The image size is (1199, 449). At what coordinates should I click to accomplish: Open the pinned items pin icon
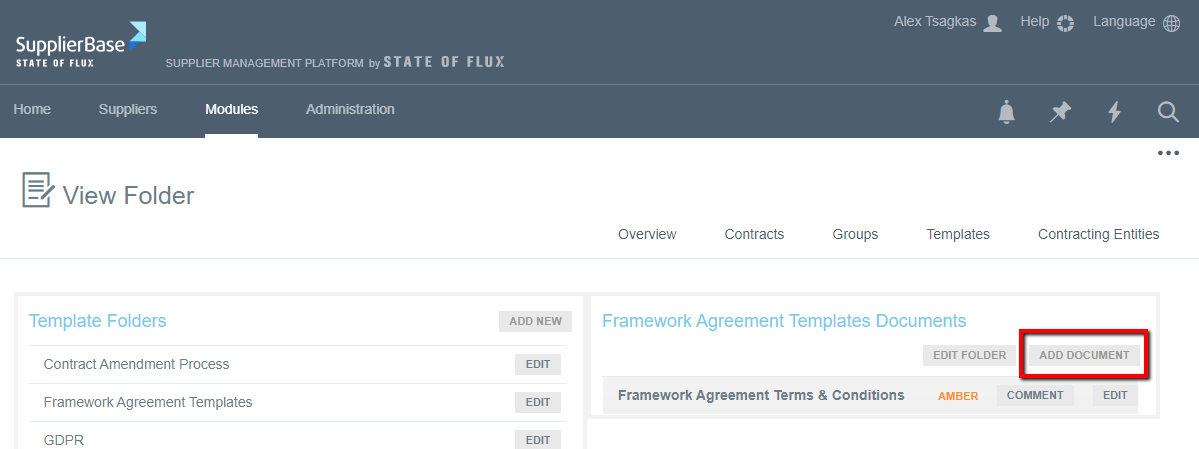pyautogui.click(x=1060, y=112)
